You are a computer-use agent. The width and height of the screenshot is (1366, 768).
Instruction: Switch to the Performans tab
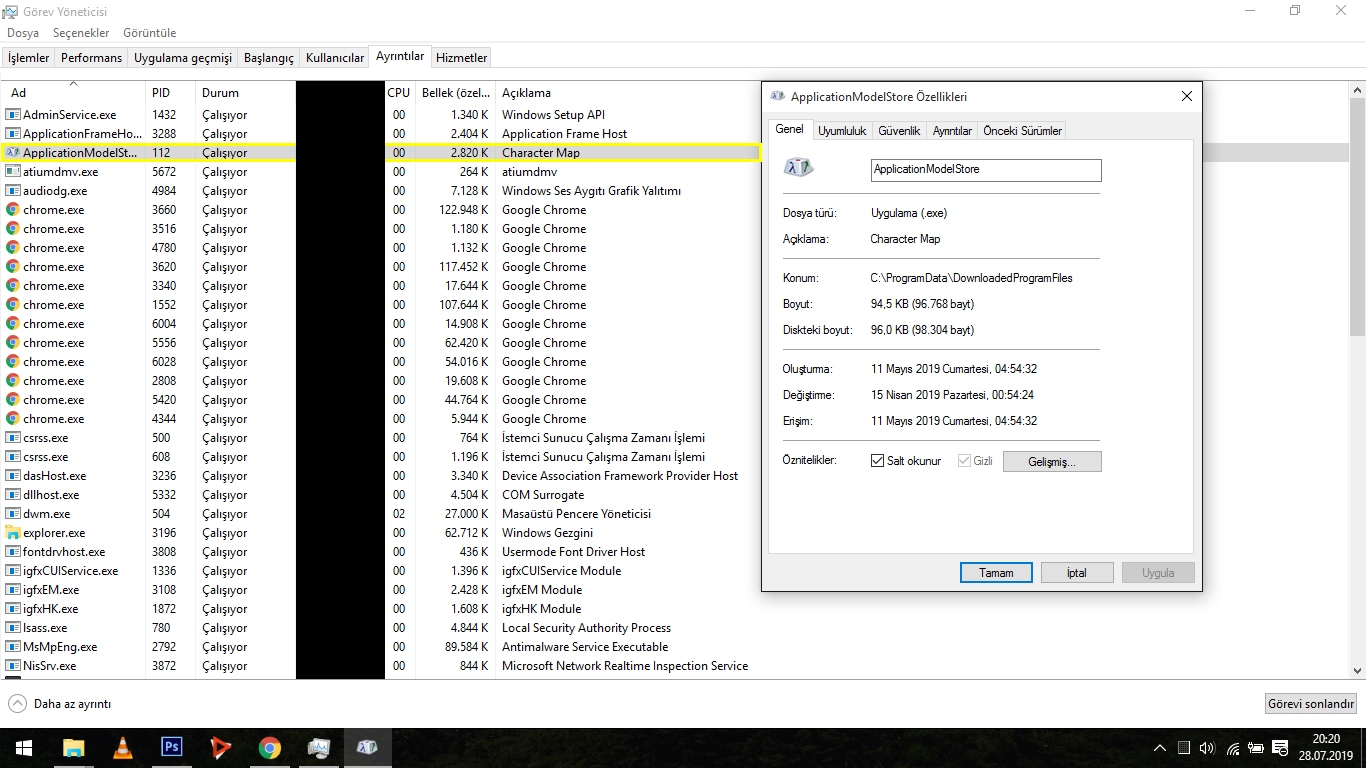point(91,58)
